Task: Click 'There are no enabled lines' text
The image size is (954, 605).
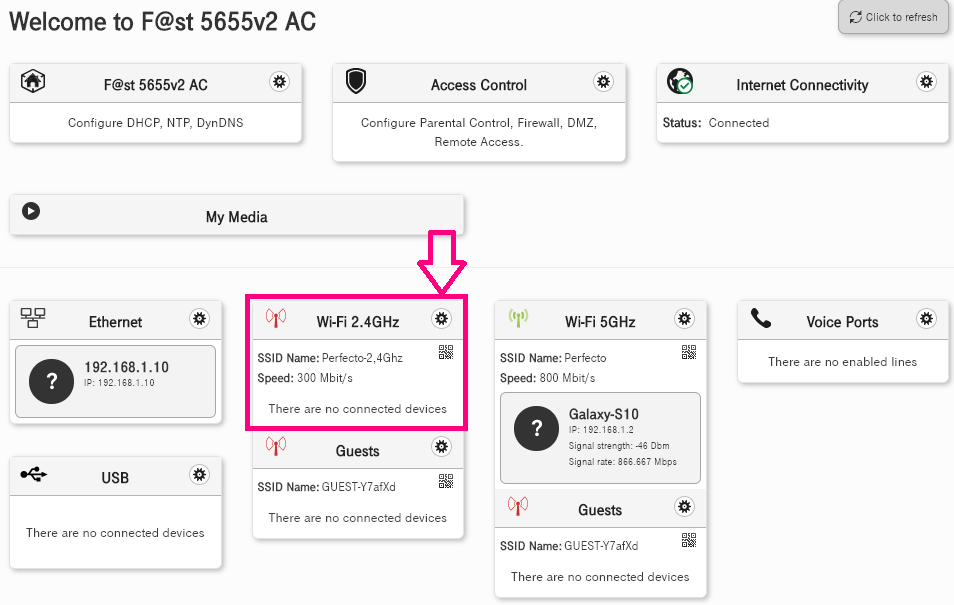Action: [x=843, y=362]
